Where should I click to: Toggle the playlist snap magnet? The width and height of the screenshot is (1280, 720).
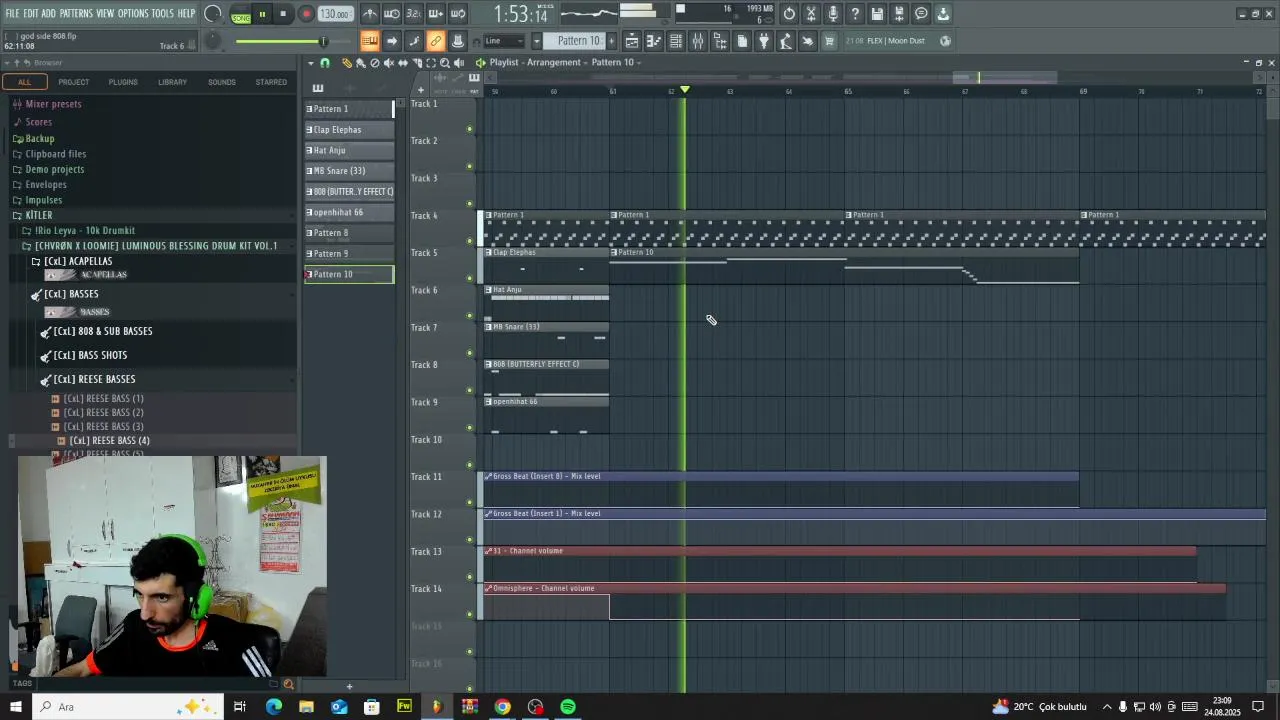tap(324, 63)
